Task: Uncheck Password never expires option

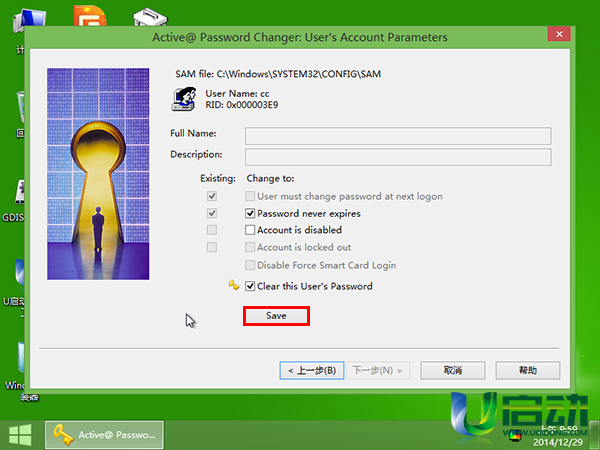Action: 250,214
